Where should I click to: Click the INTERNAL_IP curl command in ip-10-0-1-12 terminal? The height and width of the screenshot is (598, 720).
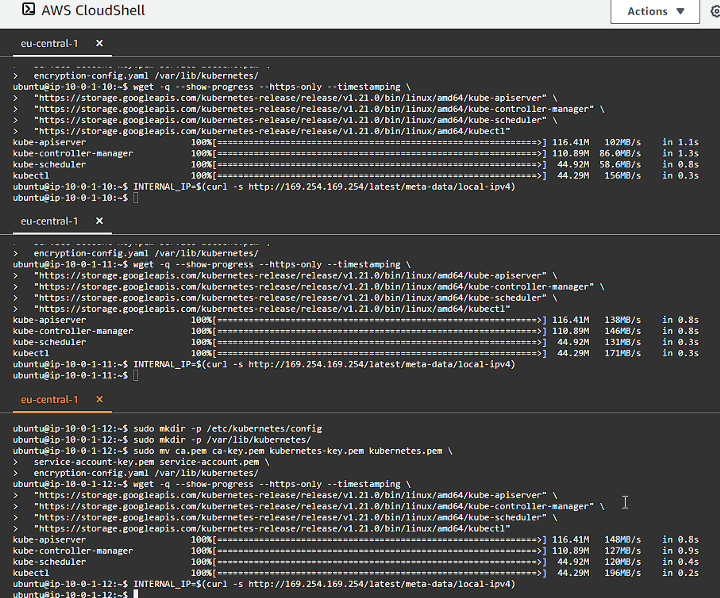[x=324, y=584]
